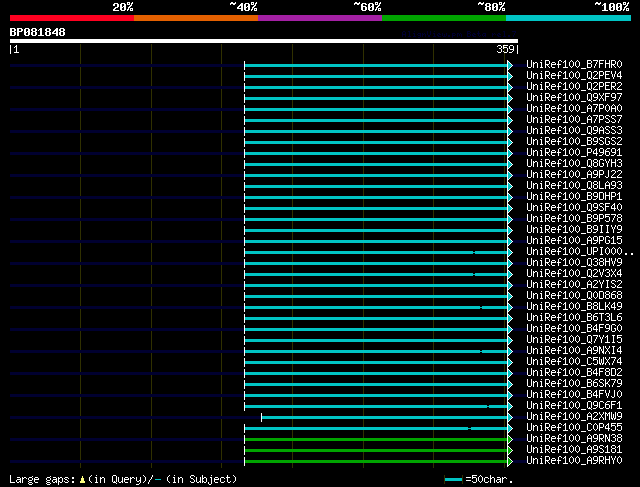The image size is (640, 487).
Task: Select the UniRef100_B9IIY9 label
Action: click(x=574, y=230)
